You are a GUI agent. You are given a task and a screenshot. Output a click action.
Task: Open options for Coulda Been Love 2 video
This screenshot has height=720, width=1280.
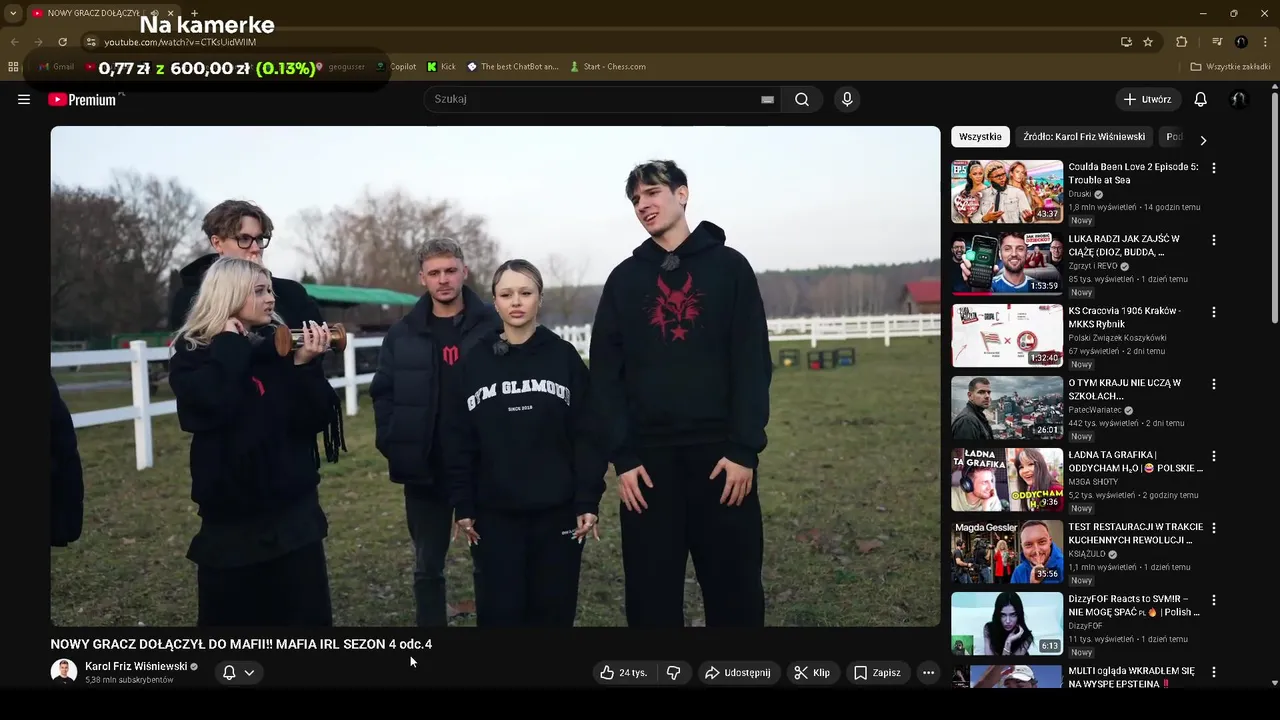(x=1214, y=168)
